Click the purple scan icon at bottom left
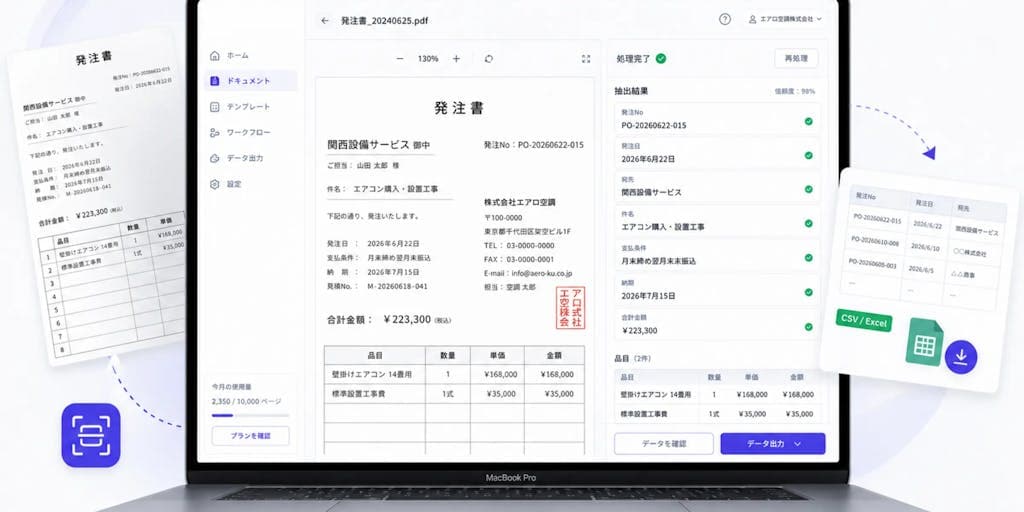The width and height of the screenshot is (1024, 512). (x=91, y=436)
